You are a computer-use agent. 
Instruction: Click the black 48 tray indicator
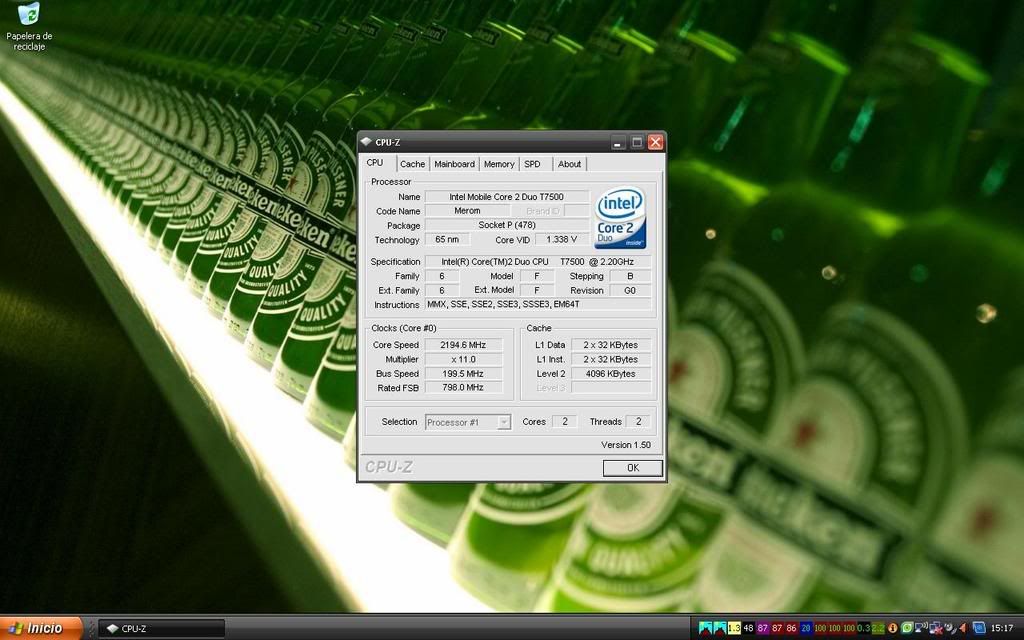click(748, 628)
